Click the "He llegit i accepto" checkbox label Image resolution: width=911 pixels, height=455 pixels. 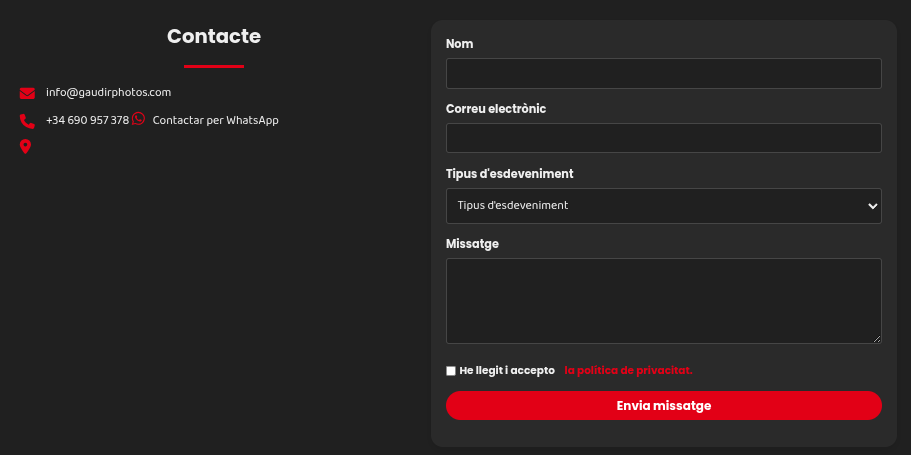507,370
